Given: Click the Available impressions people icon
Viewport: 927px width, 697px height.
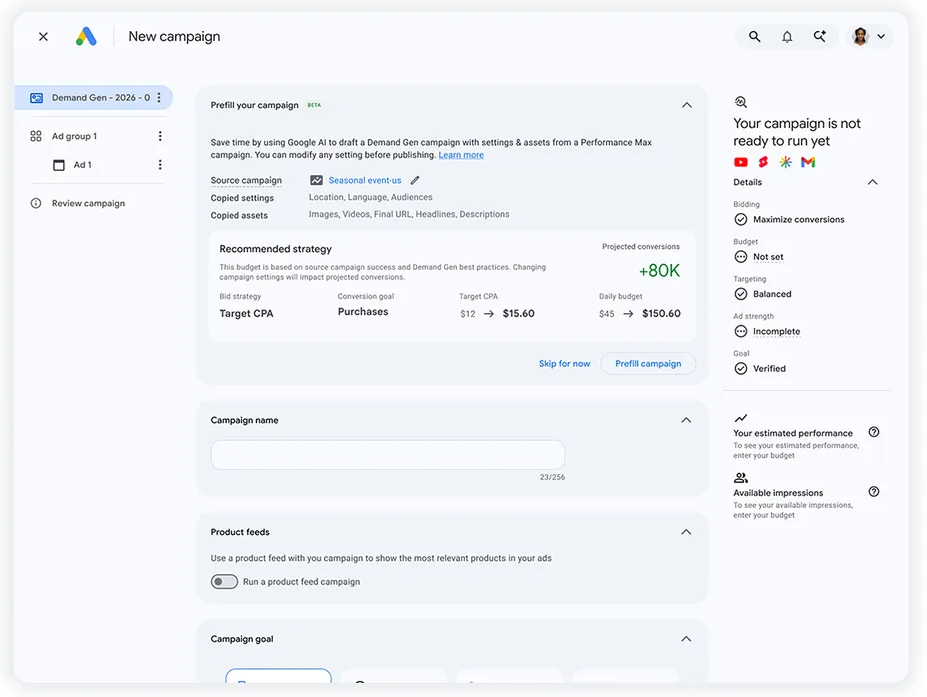Looking at the screenshot, I should point(741,478).
